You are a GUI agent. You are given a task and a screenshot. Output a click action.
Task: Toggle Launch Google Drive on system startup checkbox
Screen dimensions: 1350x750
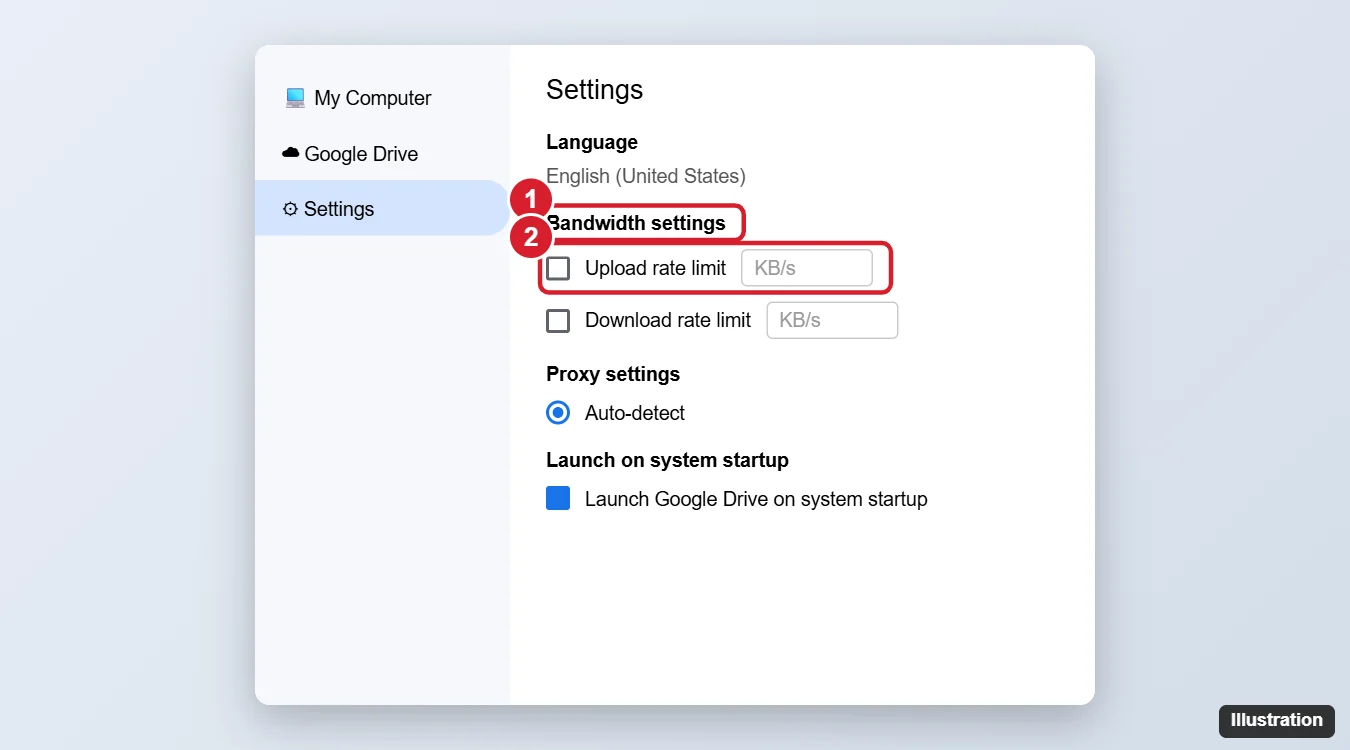tap(558, 498)
